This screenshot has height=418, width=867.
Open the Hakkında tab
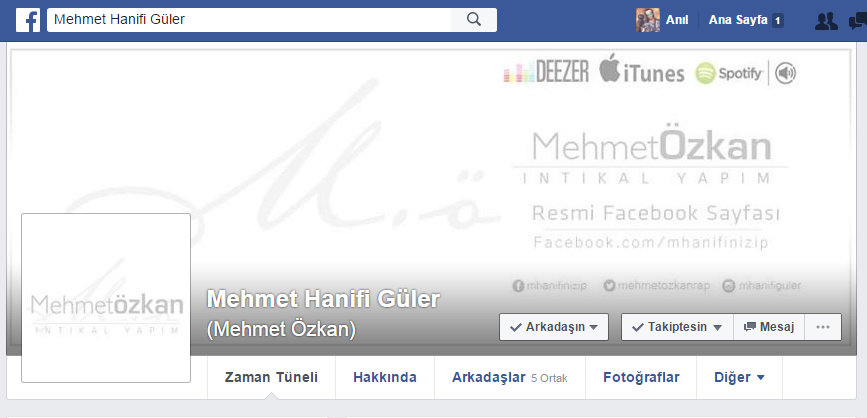click(x=385, y=378)
